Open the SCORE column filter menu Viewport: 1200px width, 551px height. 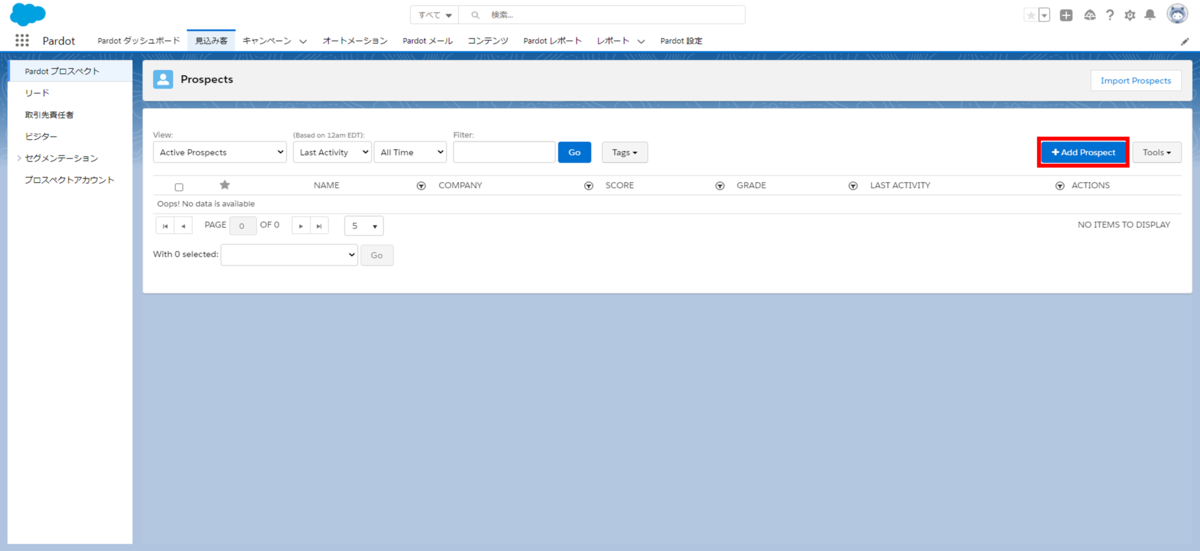[x=720, y=186]
